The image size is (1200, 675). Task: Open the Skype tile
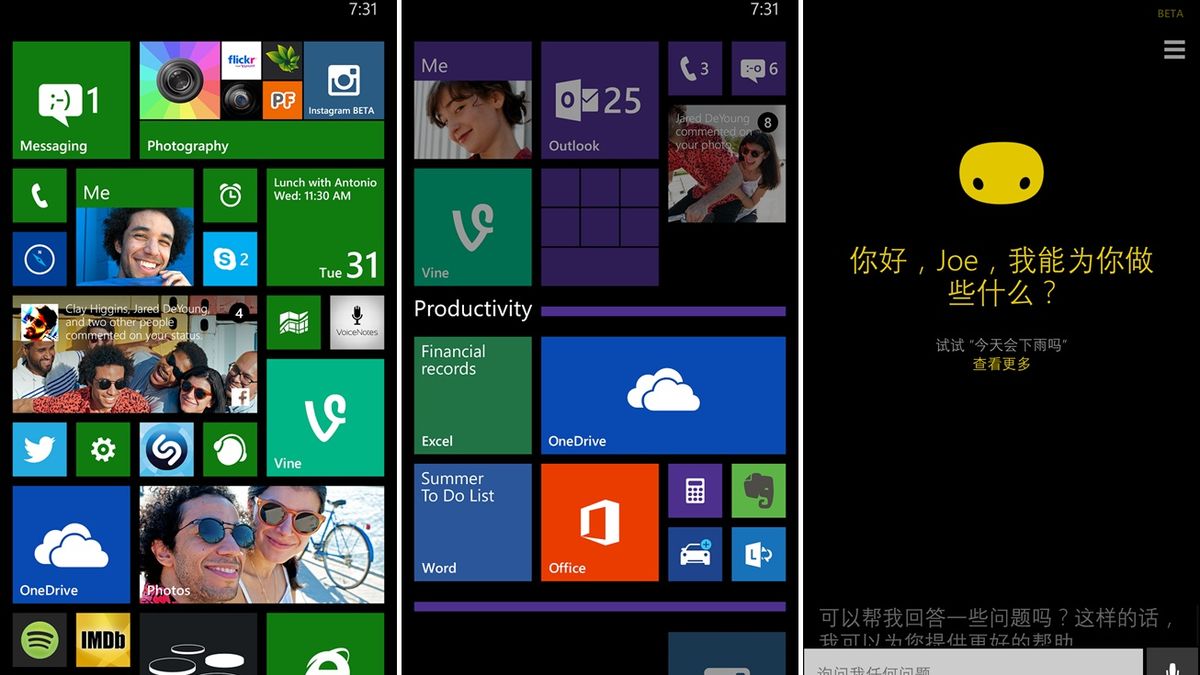230,259
